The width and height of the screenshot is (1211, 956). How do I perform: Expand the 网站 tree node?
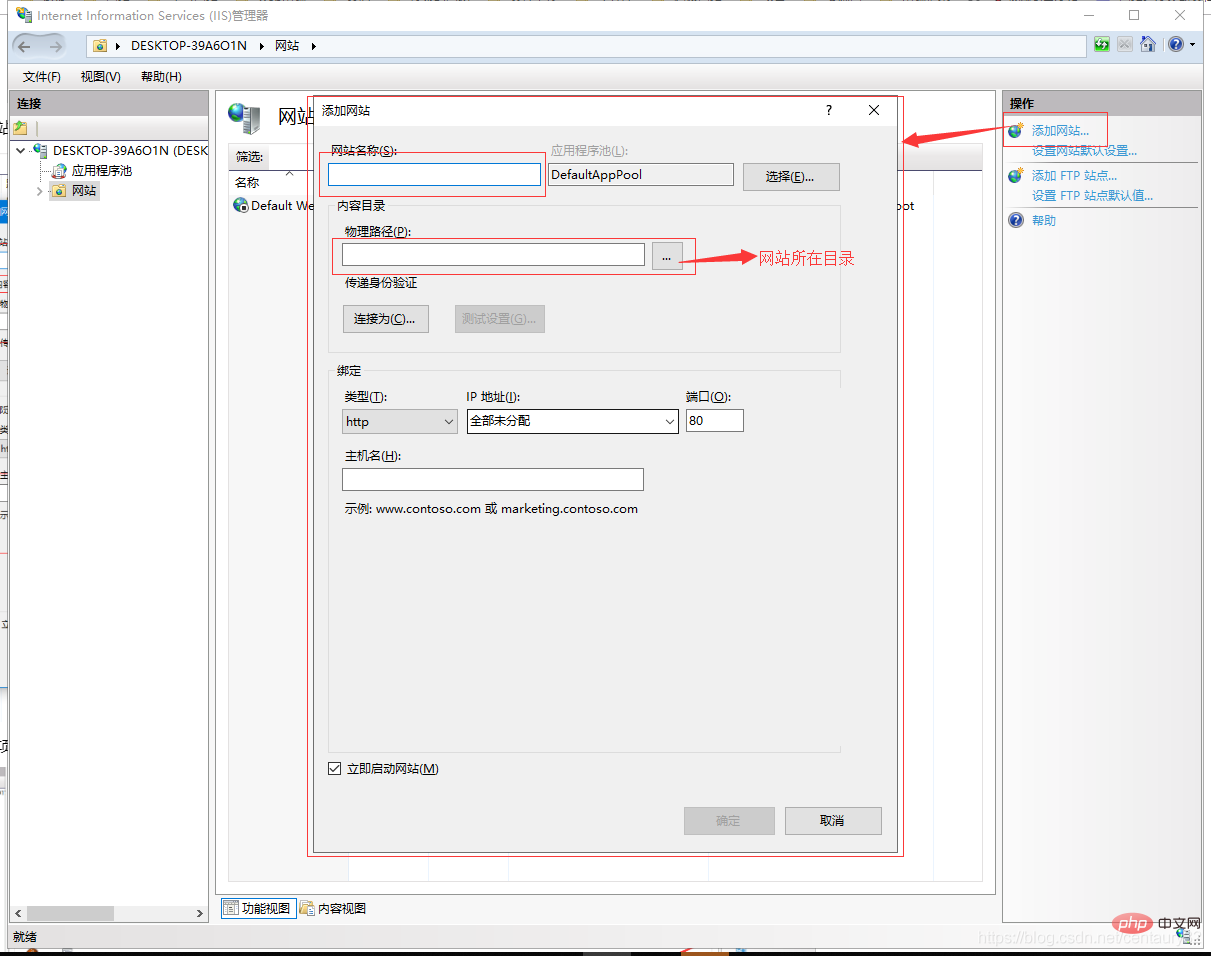40,191
